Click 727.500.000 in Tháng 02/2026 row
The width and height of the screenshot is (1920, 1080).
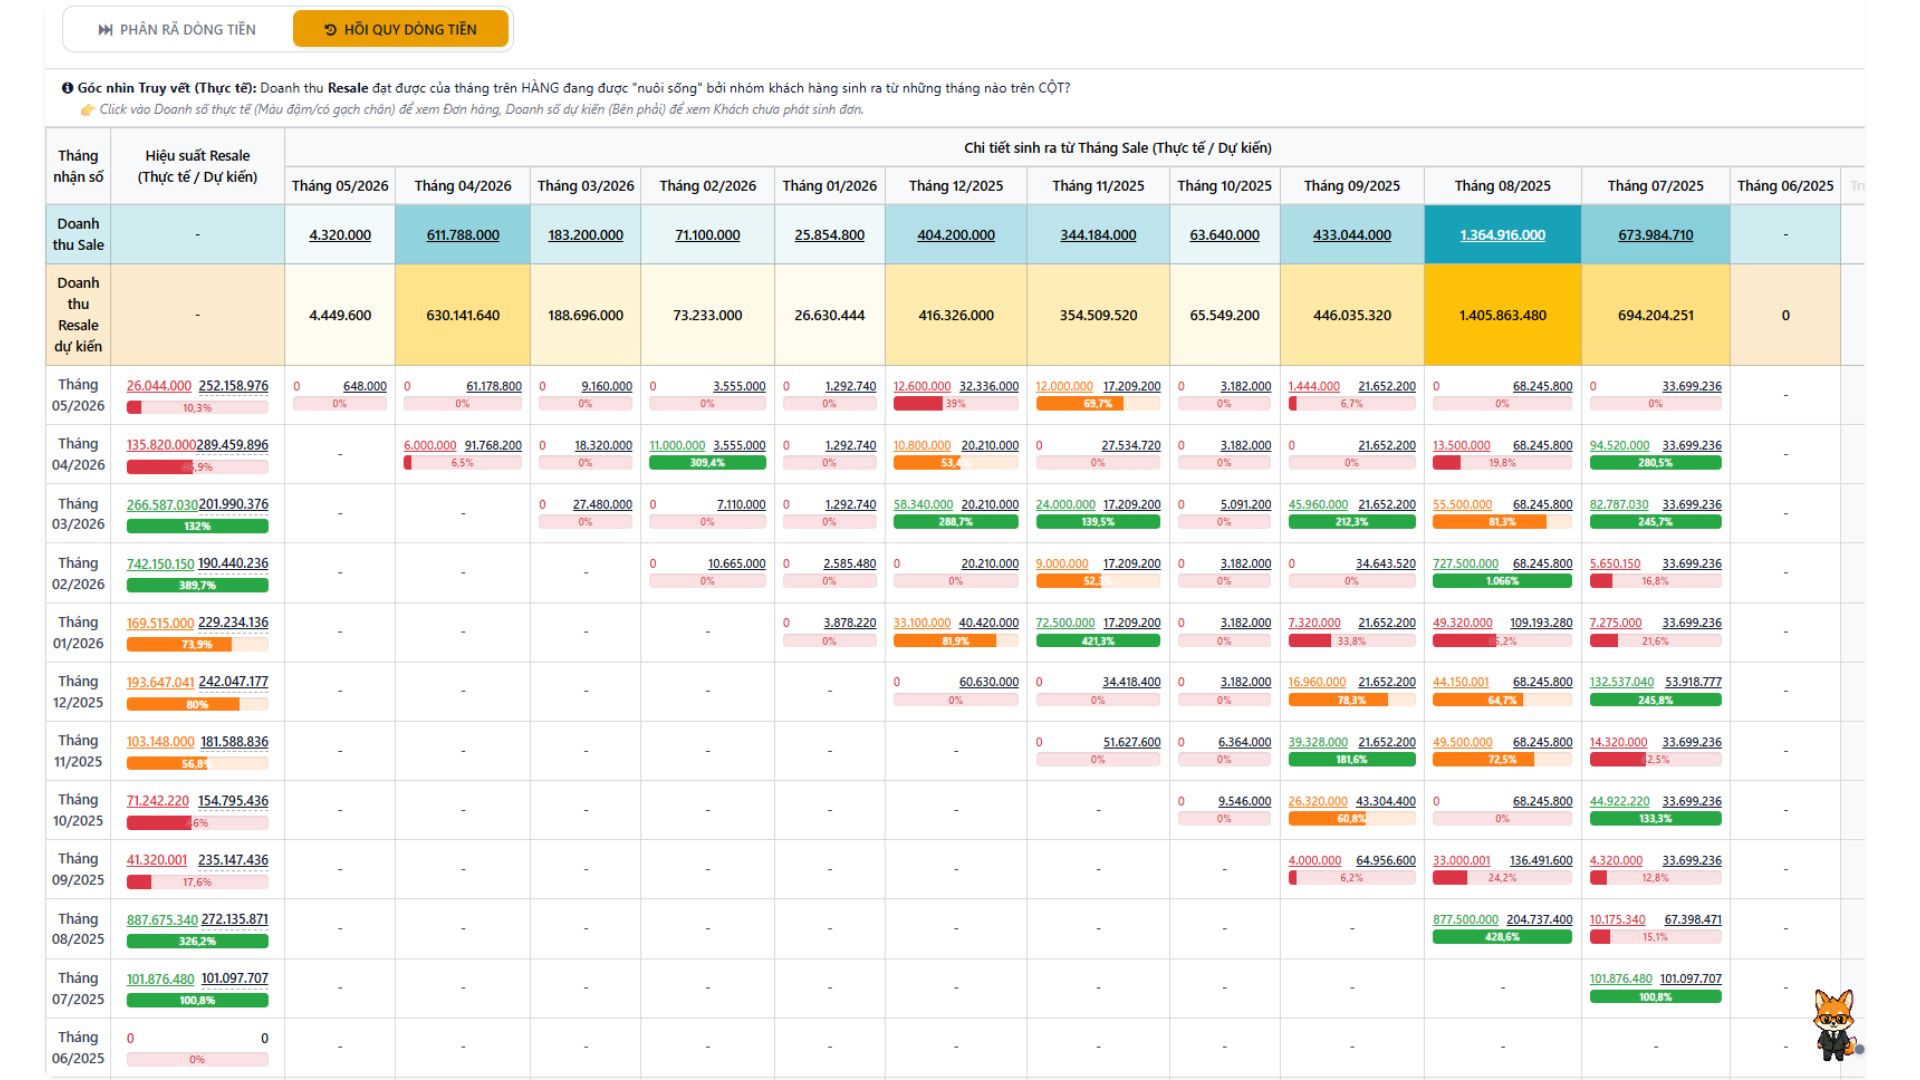(1465, 564)
